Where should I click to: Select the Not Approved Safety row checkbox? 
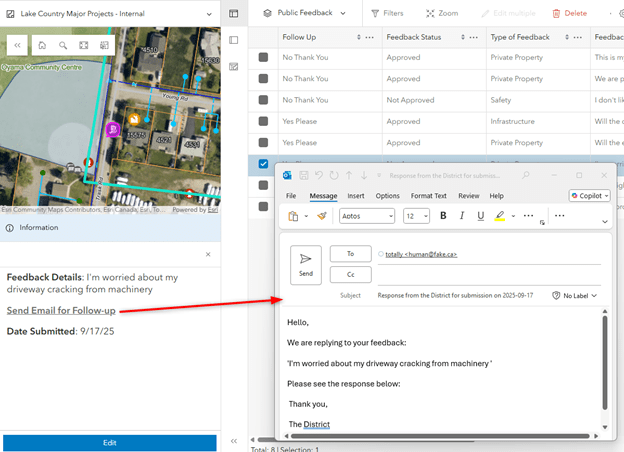pyautogui.click(x=263, y=100)
